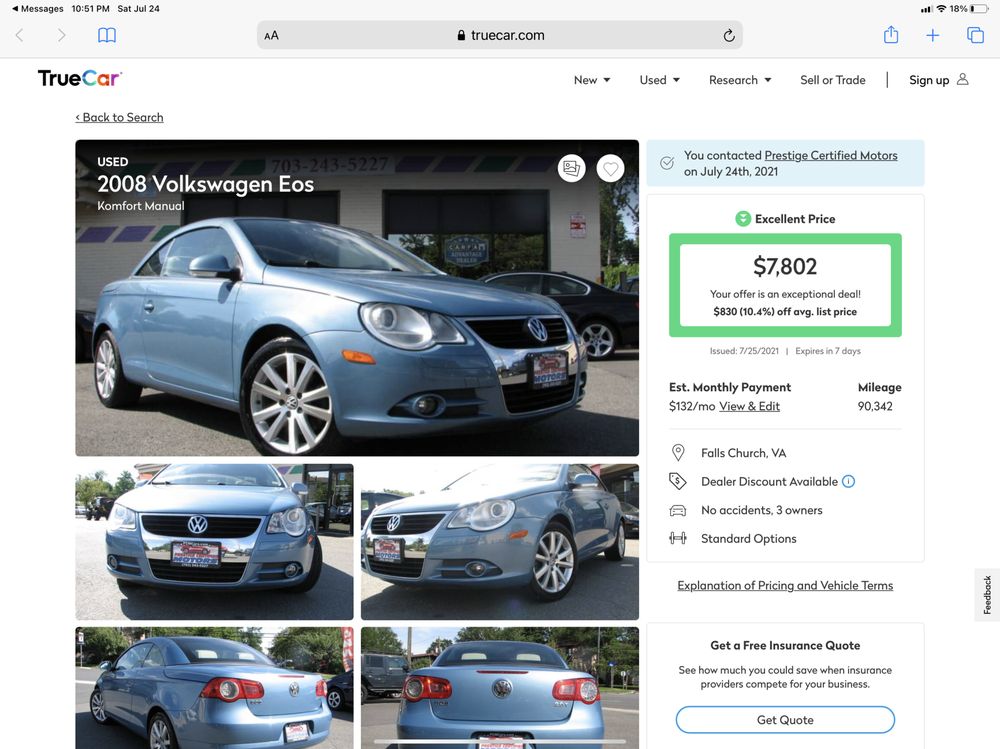The width and height of the screenshot is (1000, 749).
Task: Open the Research dropdown menu
Action: coord(740,80)
